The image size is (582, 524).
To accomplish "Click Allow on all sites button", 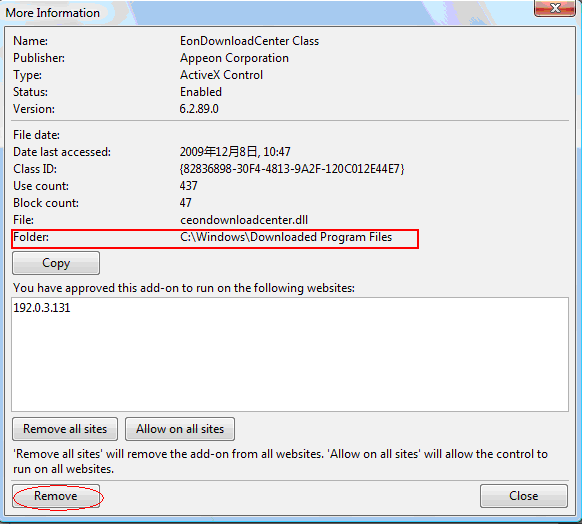I will pyautogui.click(x=180, y=429).
